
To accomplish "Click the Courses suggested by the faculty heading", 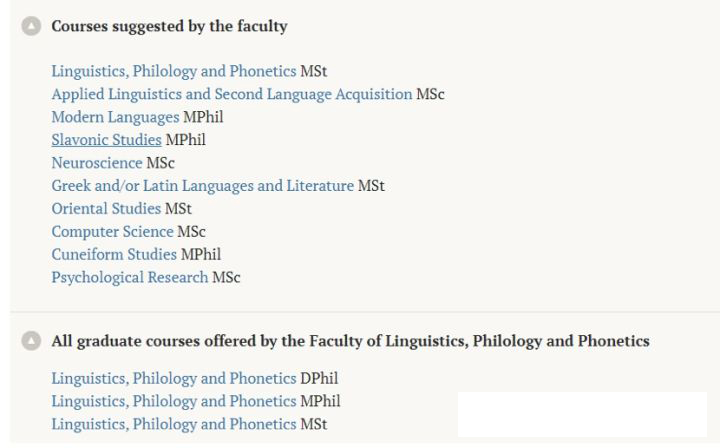I will pyautogui.click(x=169, y=27).
